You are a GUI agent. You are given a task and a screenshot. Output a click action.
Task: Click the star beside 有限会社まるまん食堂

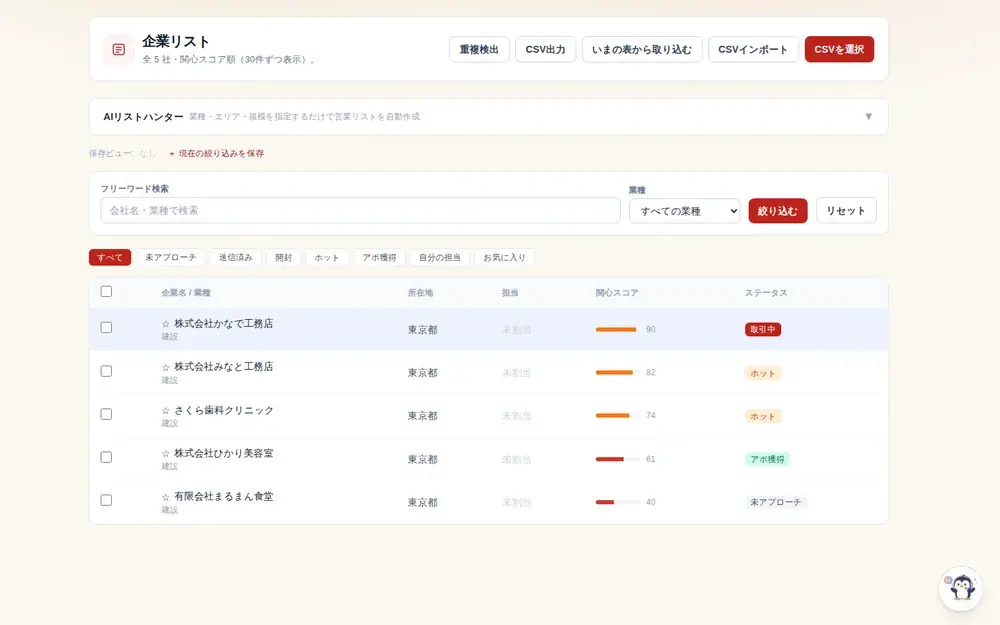166,497
